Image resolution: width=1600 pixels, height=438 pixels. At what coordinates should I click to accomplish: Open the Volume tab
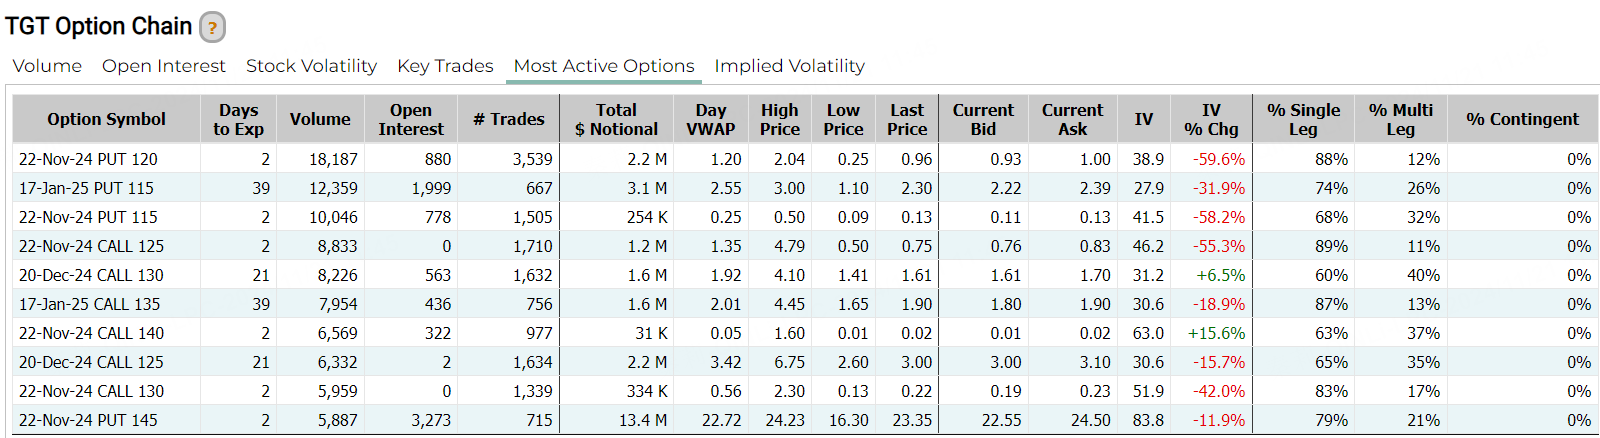click(47, 66)
